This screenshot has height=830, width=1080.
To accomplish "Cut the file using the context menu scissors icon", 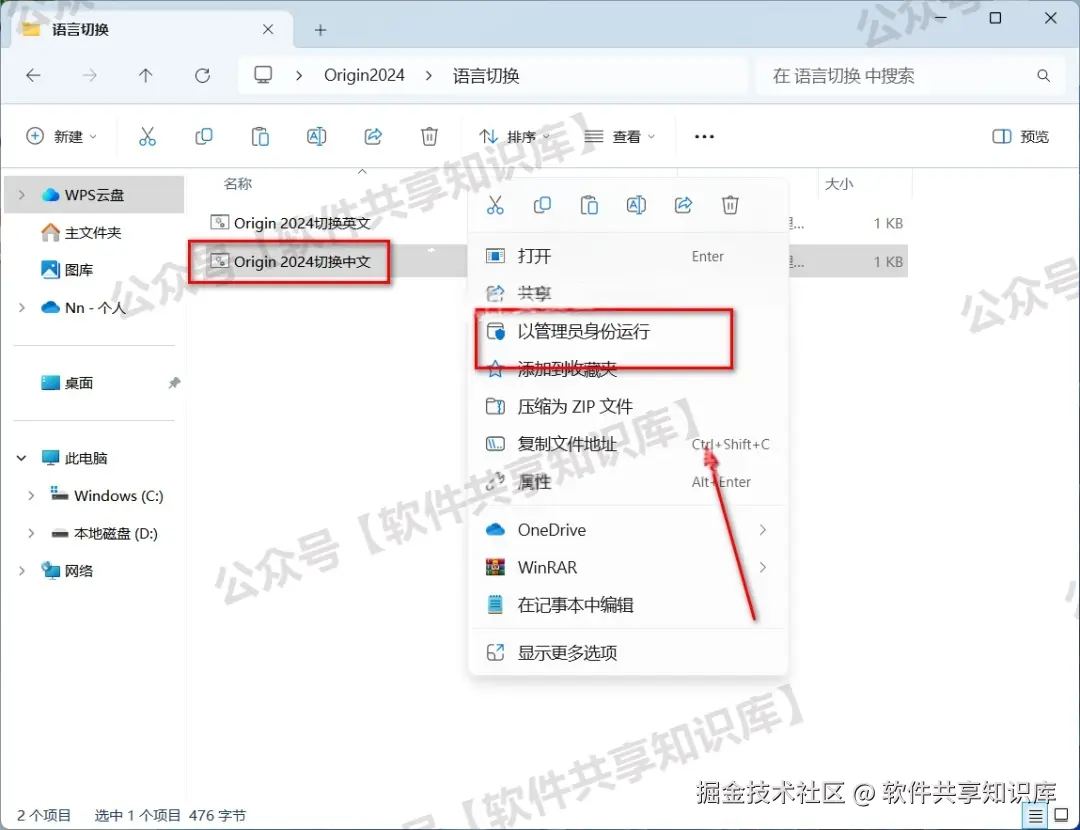I will (495, 205).
